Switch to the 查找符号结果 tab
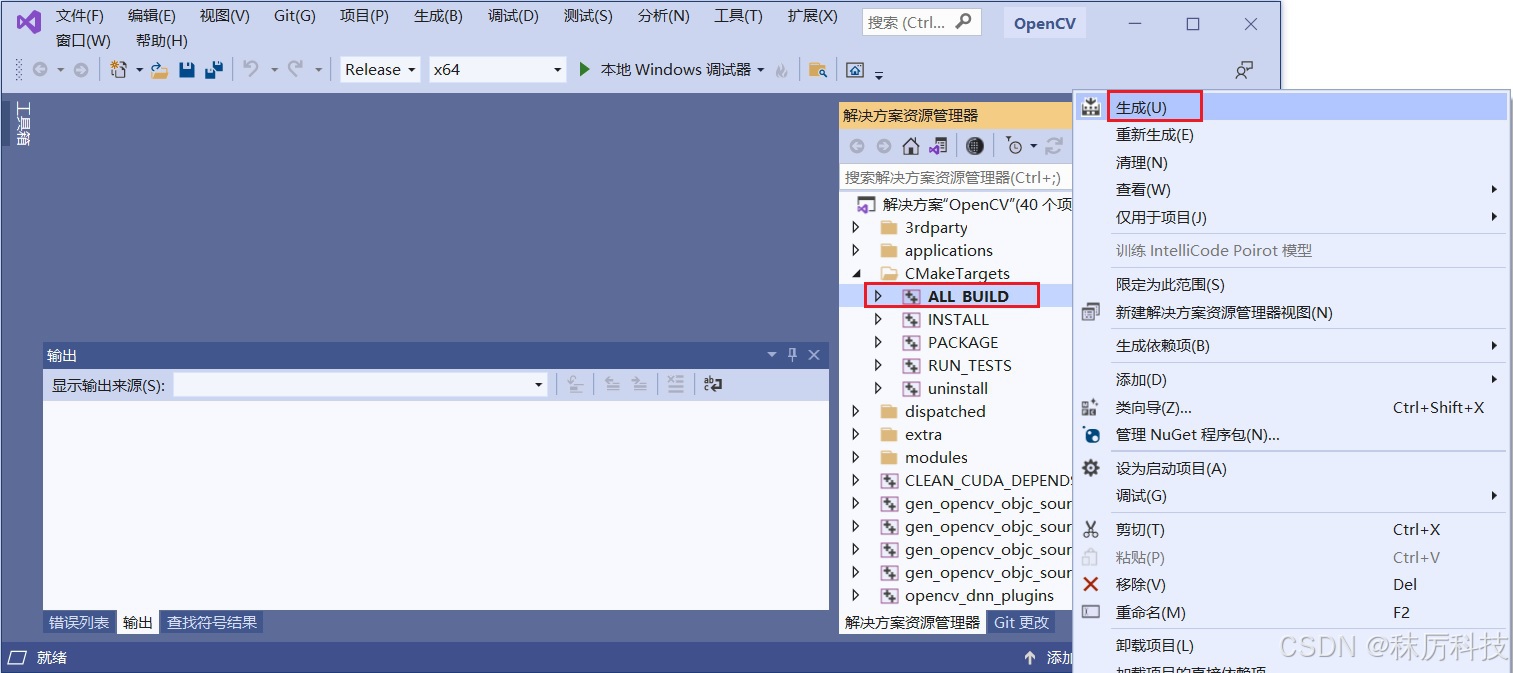 212,622
